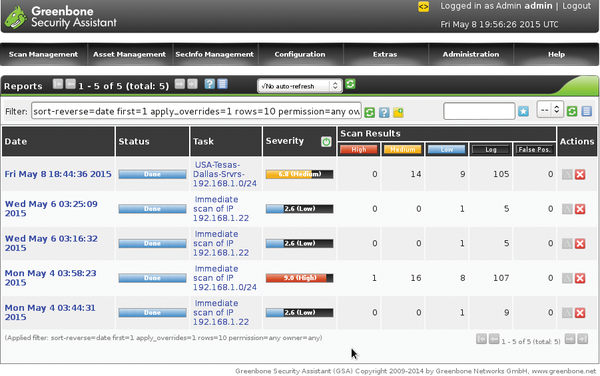Click the filter text input field
This screenshot has height=376, width=600.
coord(196,111)
